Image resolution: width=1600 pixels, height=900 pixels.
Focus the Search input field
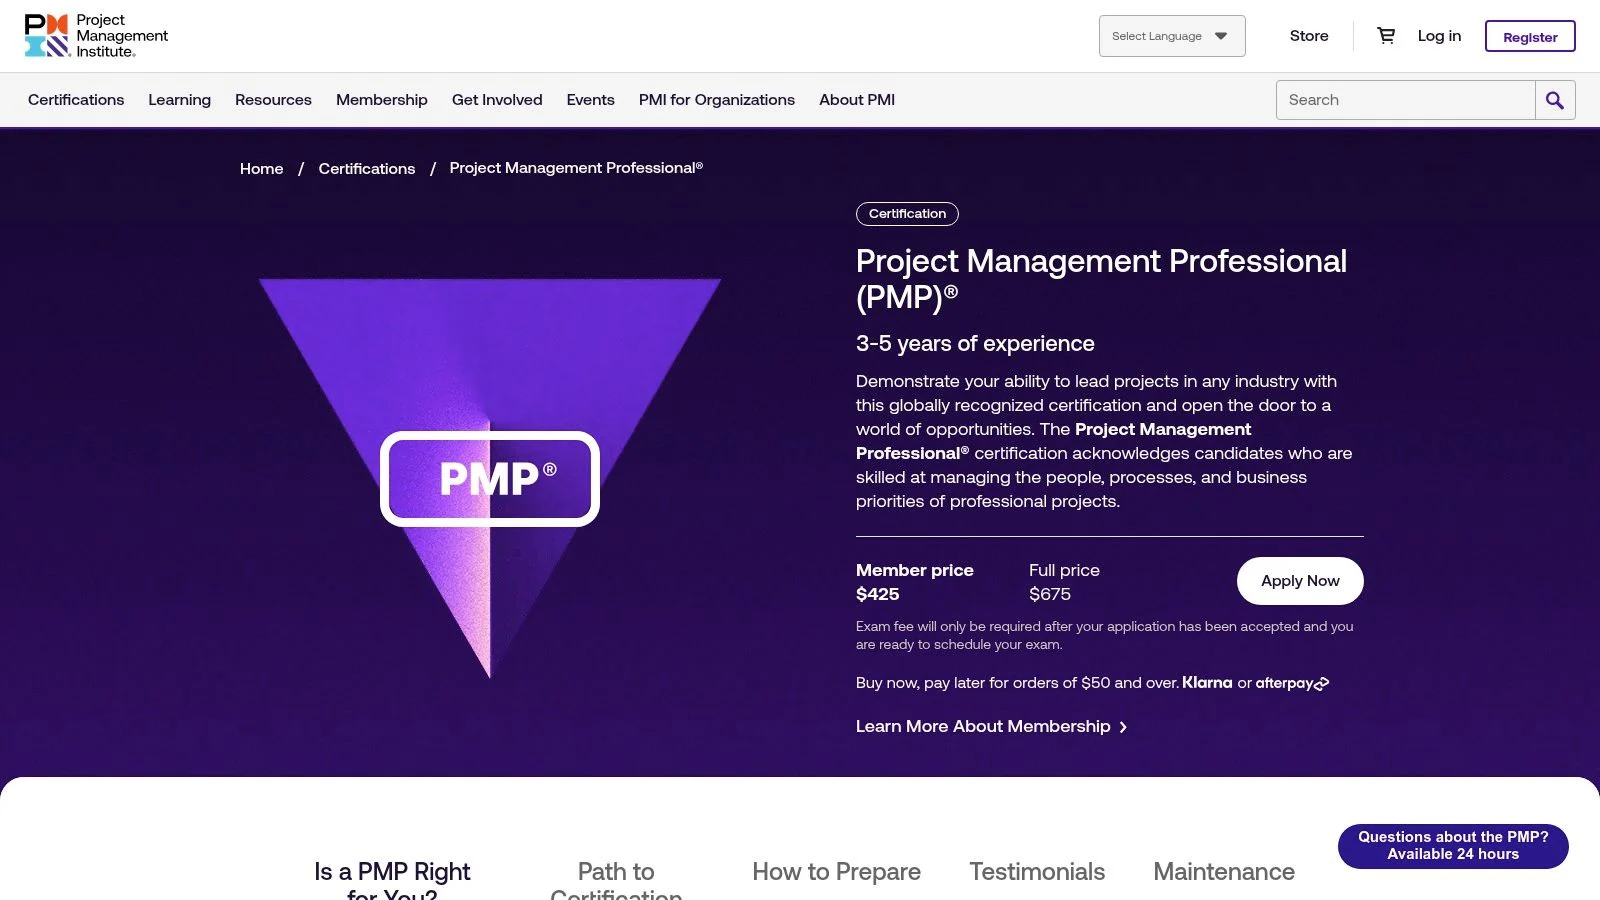pyautogui.click(x=1406, y=100)
